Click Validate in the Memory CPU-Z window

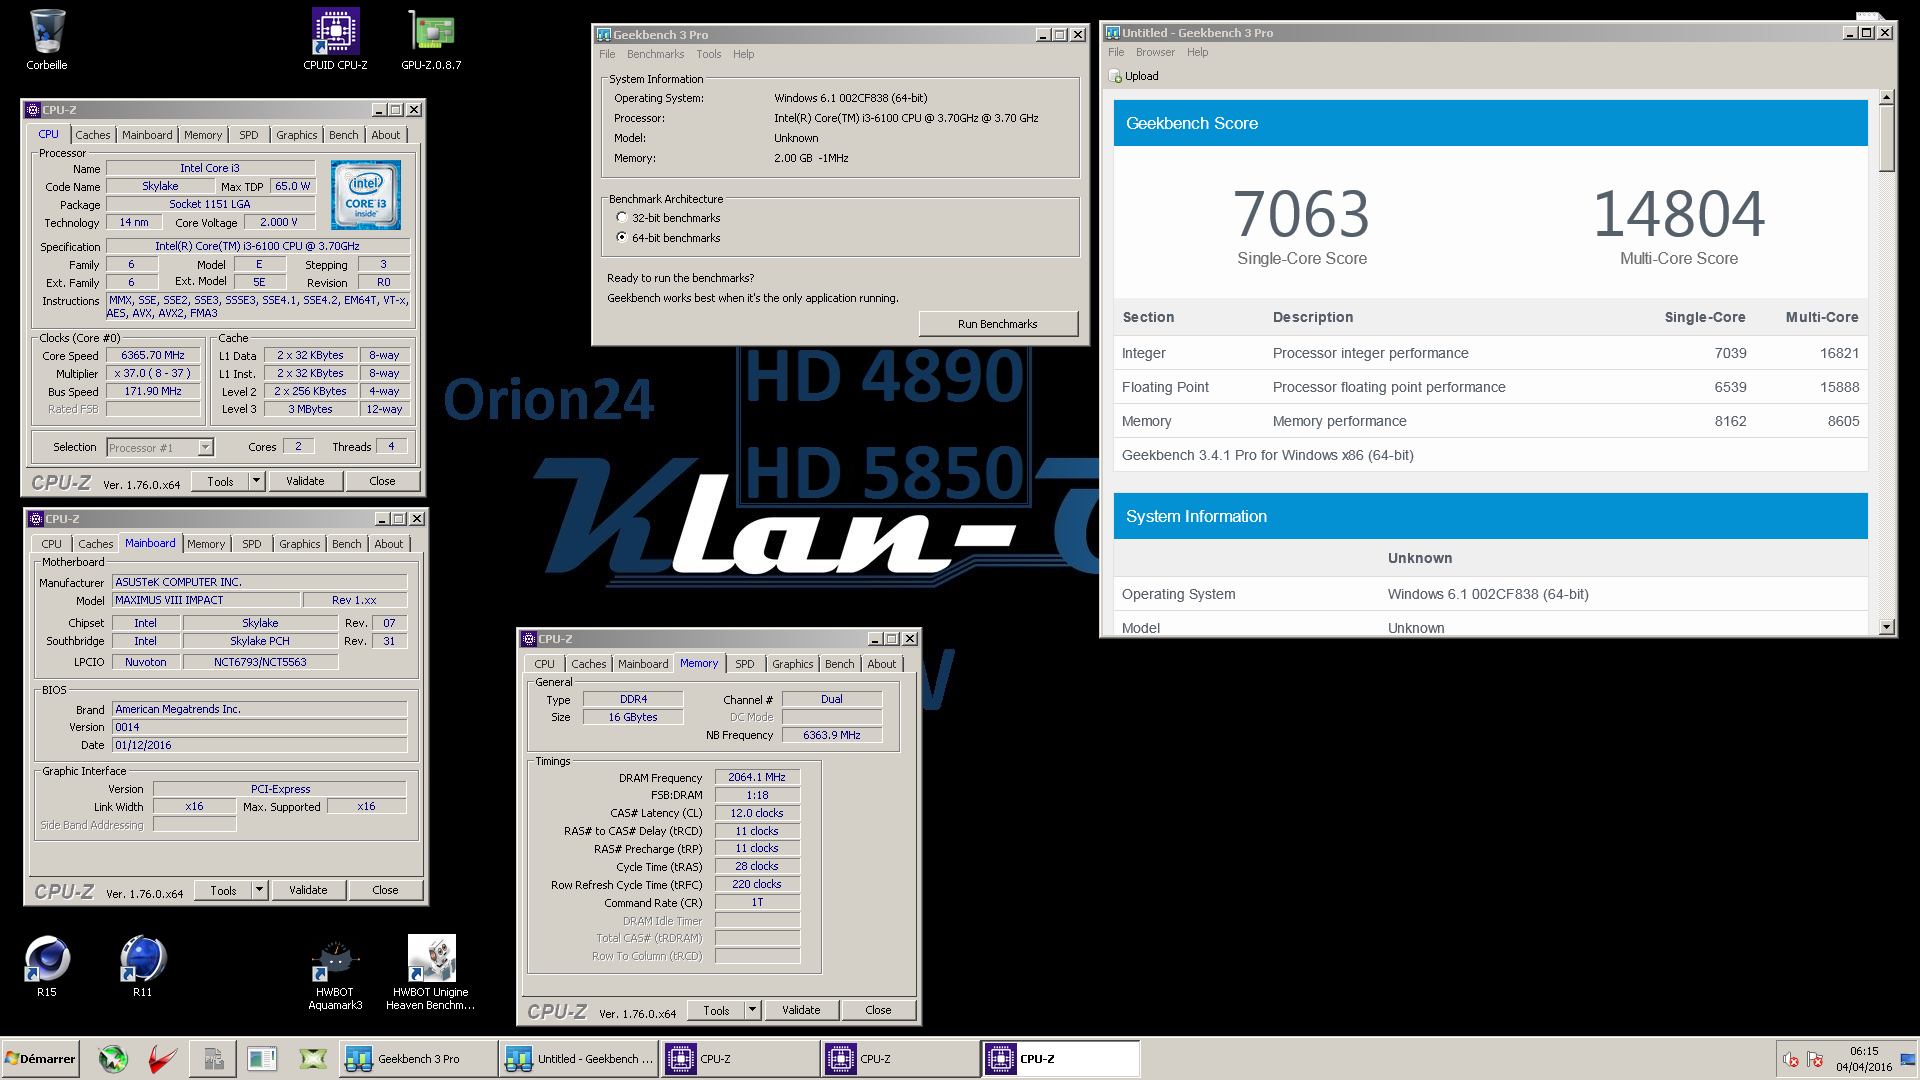801,1010
